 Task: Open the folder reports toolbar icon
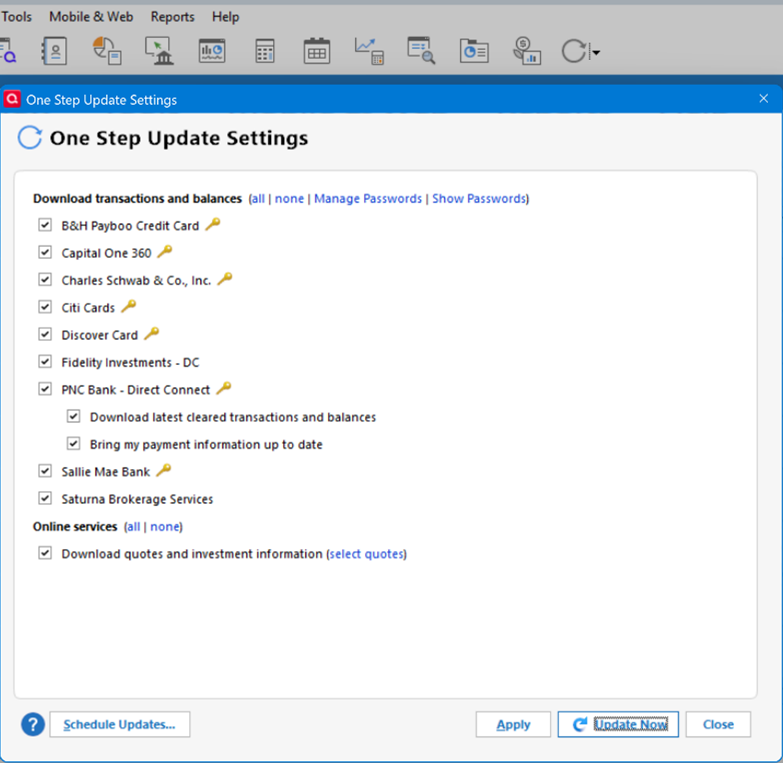coord(474,51)
